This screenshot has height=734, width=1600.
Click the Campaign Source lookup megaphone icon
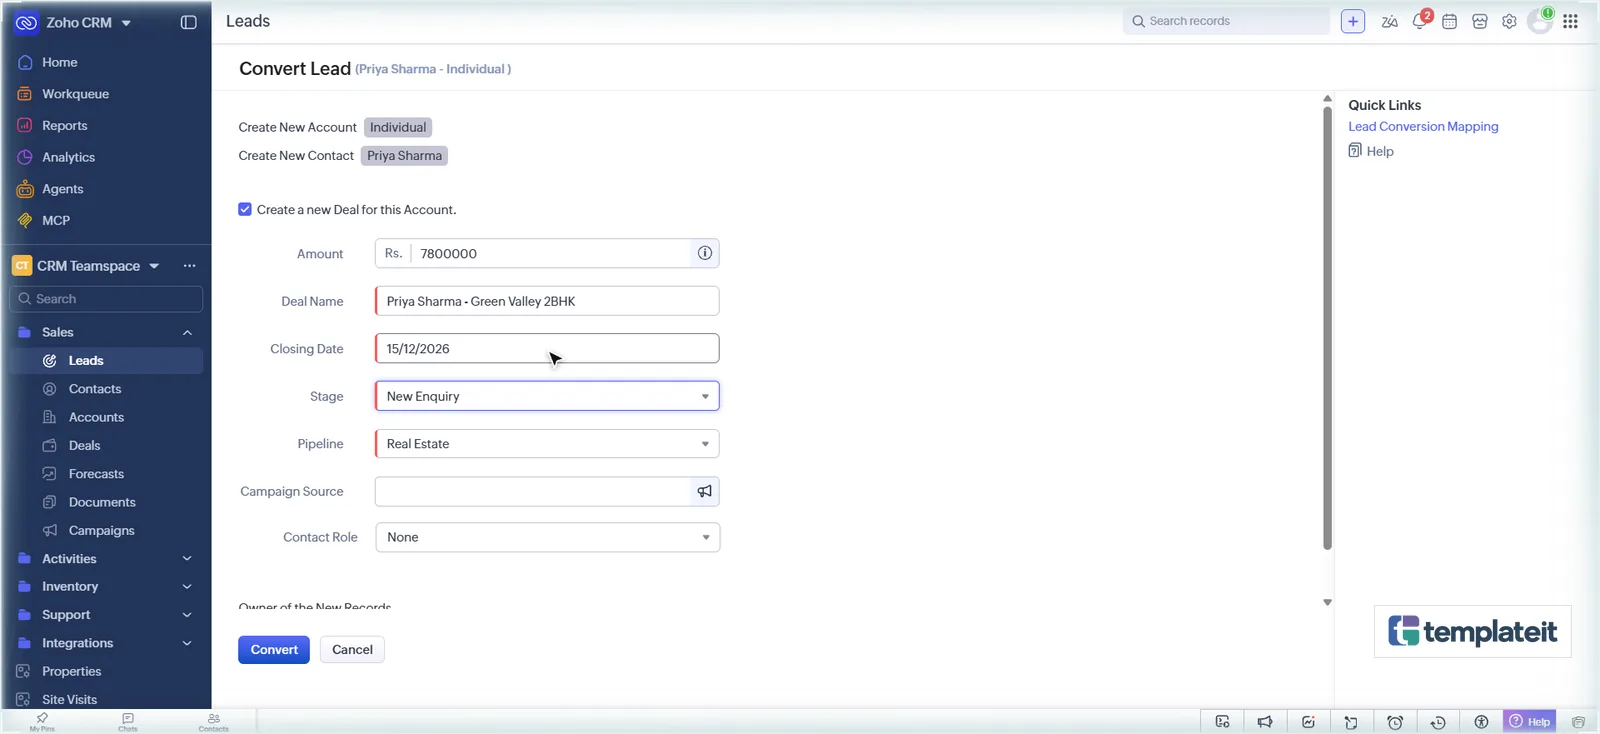705,491
